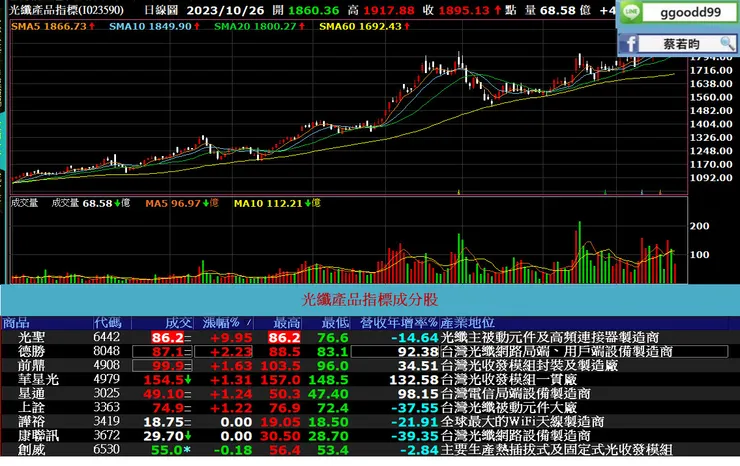Click stock code 4908
This screenshot has height=466, width=740.
(107, 365)
